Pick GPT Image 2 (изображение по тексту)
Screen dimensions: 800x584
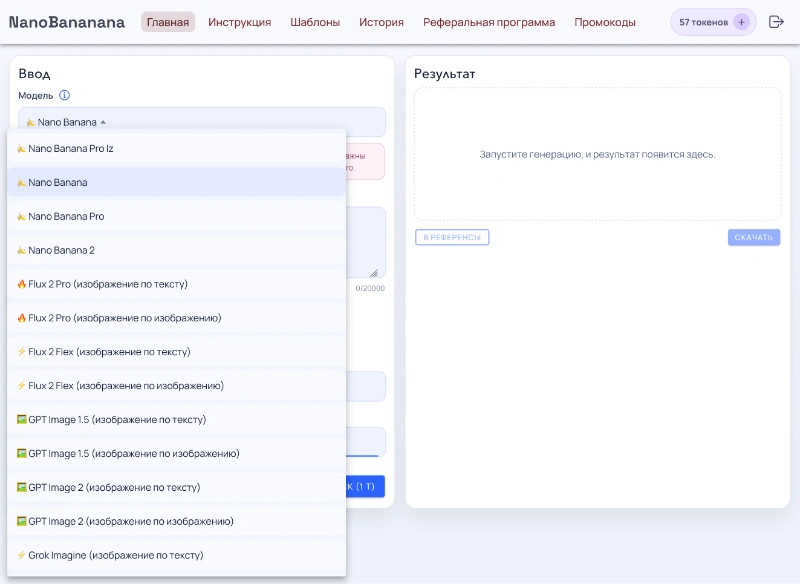coord(177,488)
